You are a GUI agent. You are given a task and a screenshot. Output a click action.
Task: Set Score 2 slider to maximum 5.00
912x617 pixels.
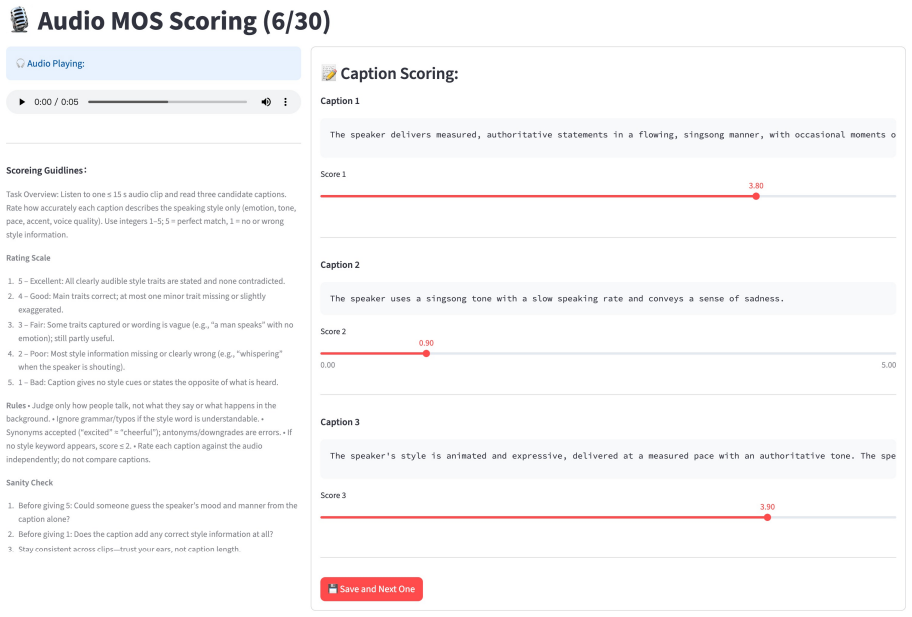pyautogui.click(x=896, y=354)
